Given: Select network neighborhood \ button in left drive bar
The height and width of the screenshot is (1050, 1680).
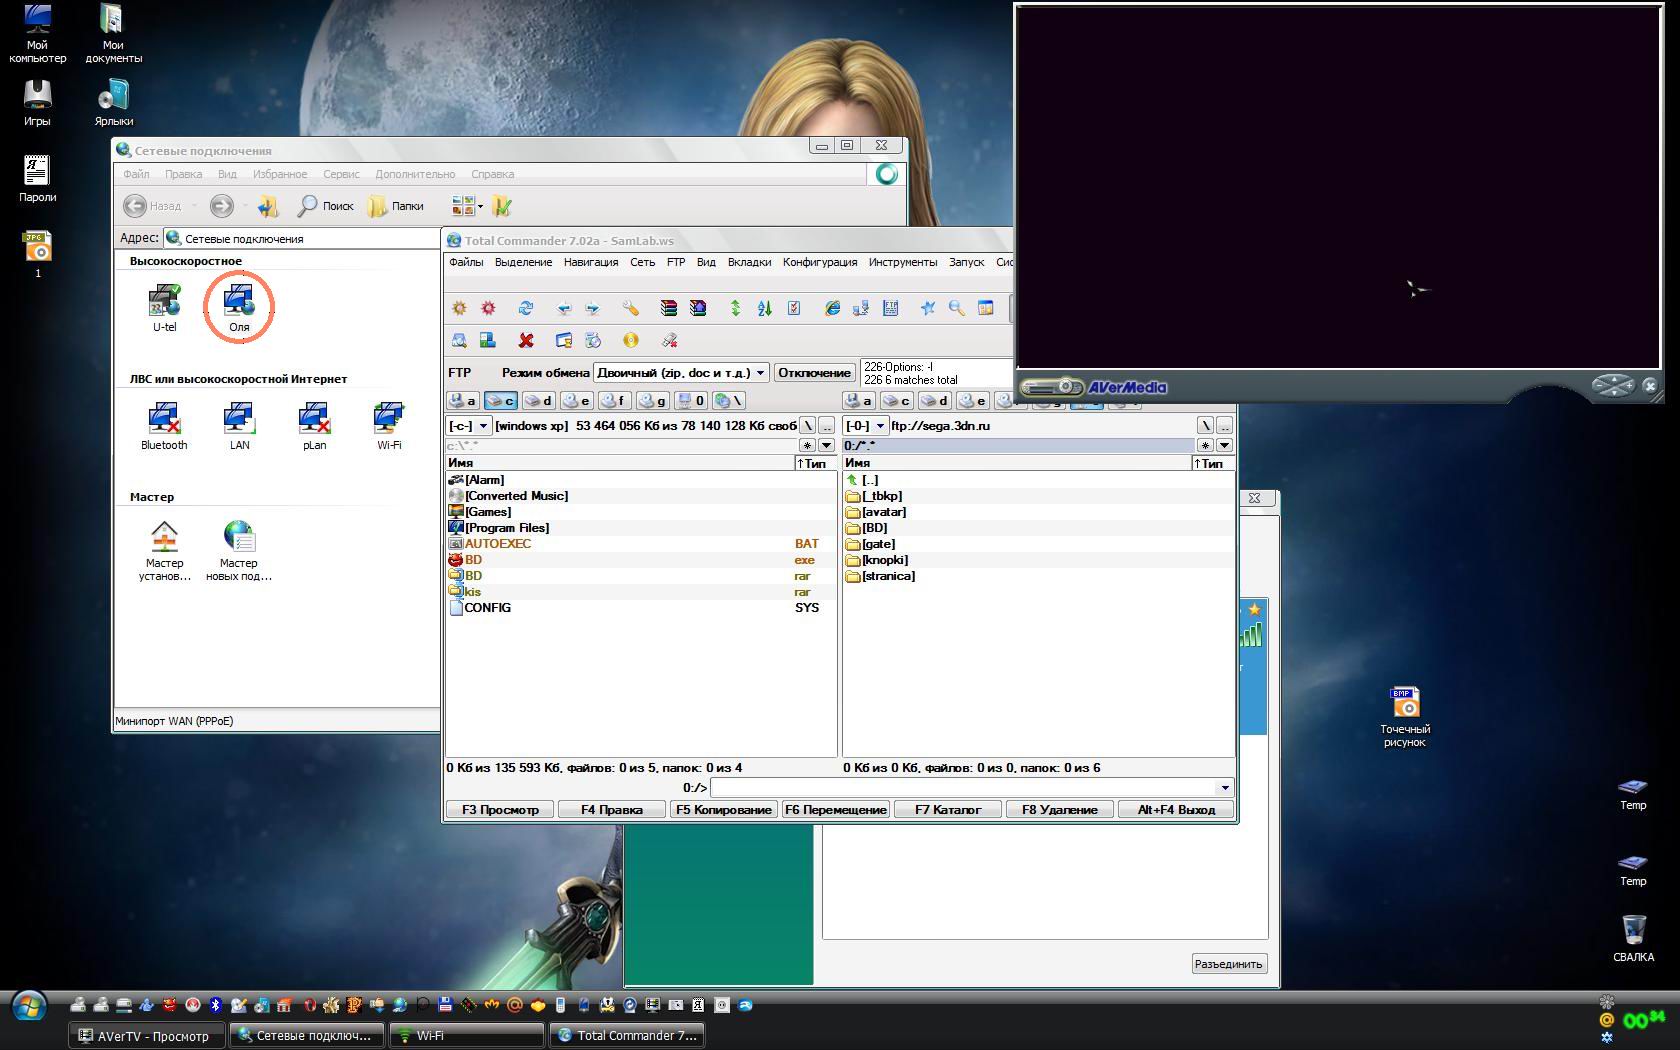Looking at the screenshot, I should pyautogui.click(x=728, y=400).
